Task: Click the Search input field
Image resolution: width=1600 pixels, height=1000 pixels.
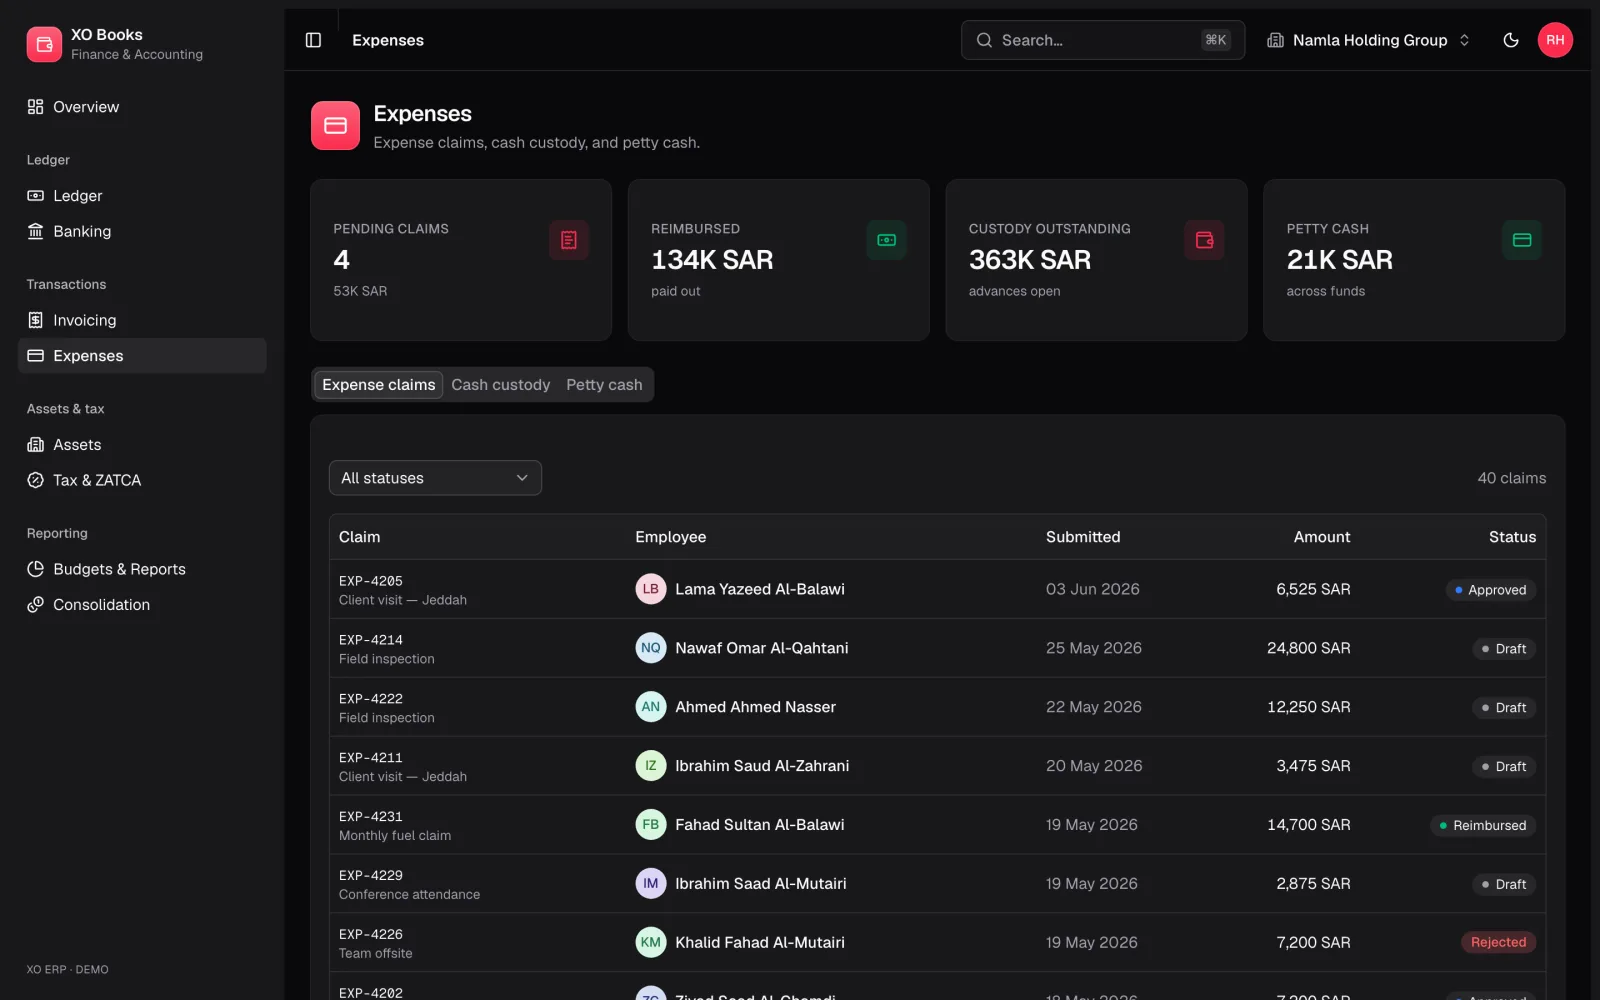Action: point(1103,40)
